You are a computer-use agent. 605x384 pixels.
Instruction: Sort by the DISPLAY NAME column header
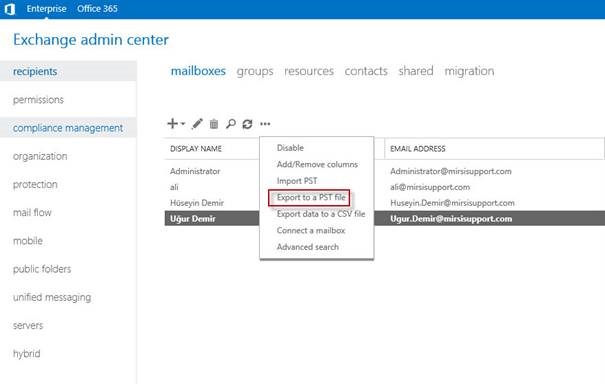tap(196, 149)
